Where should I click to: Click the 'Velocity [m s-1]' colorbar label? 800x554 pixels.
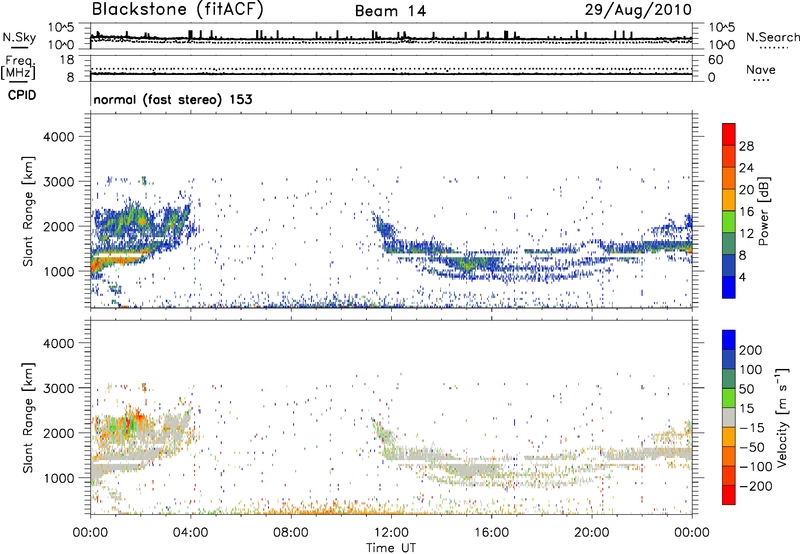(x=782, y=417)
